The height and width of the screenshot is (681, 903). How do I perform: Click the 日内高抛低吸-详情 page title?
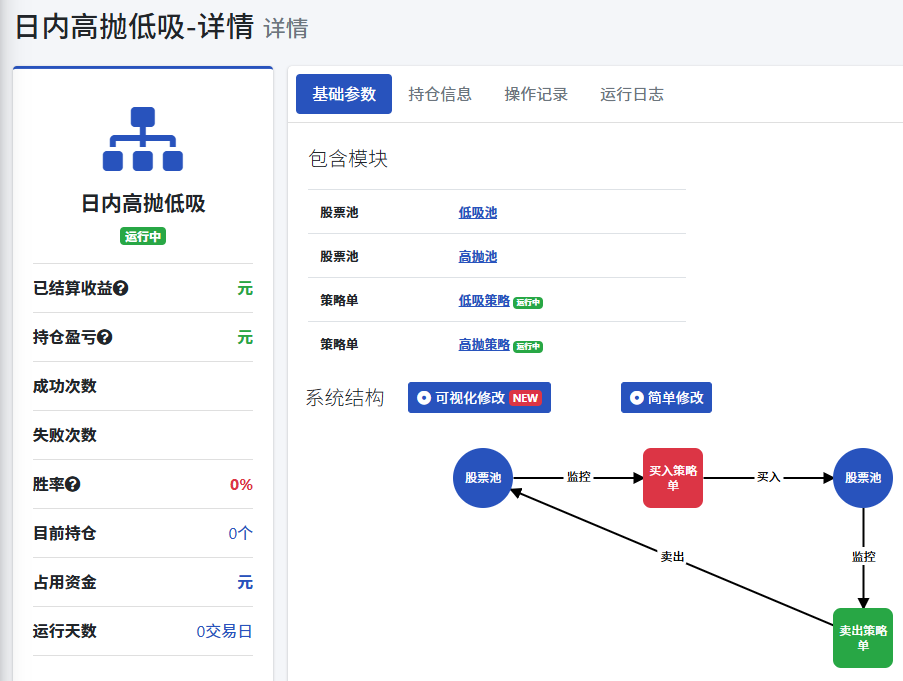pyautogui.click(x=134, y=27)
